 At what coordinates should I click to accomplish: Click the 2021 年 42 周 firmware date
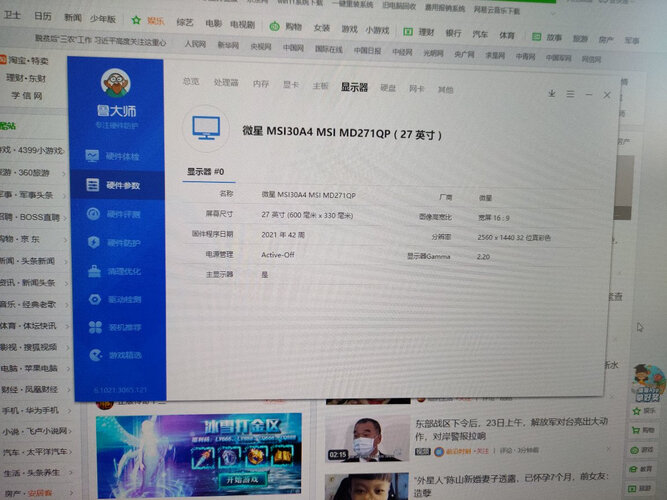tap(283, 235)
